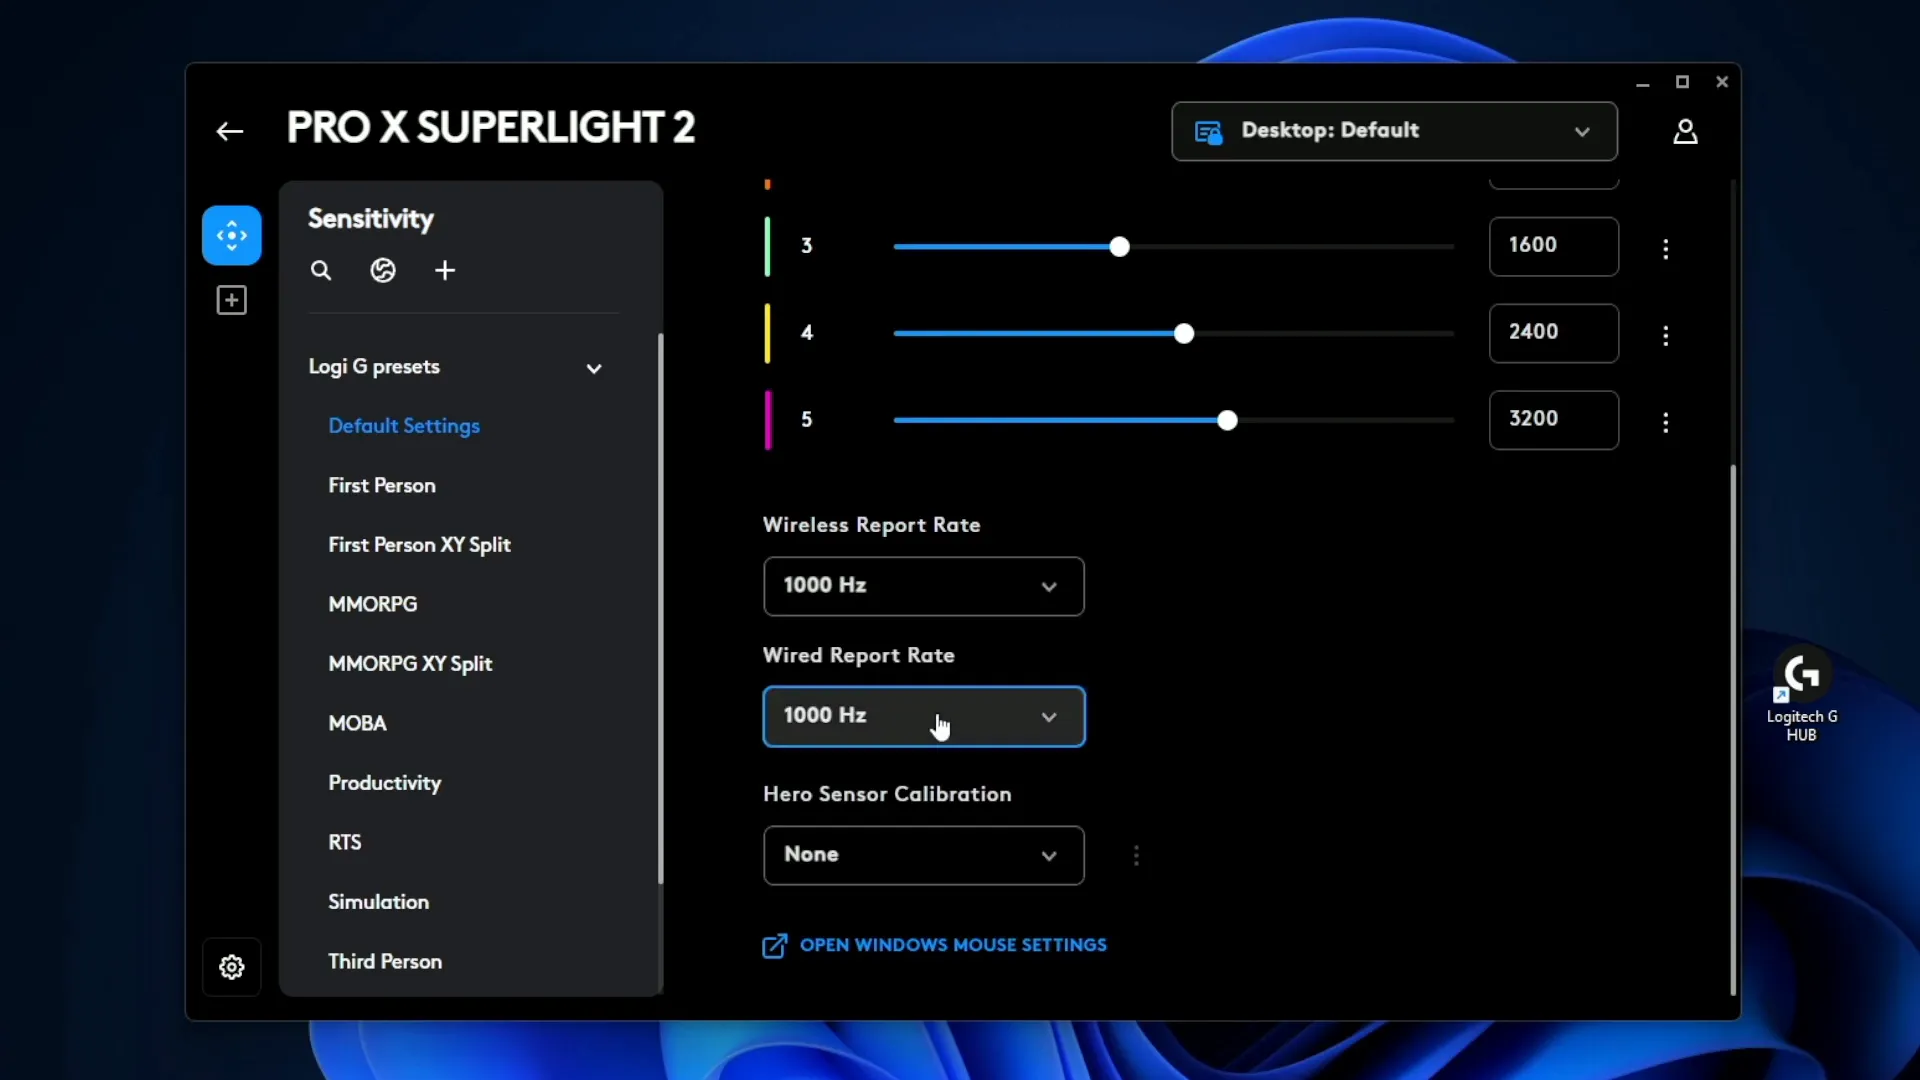
Task: Open the Sensitivity DPI tab icon
Action: (x=232, y=235)
